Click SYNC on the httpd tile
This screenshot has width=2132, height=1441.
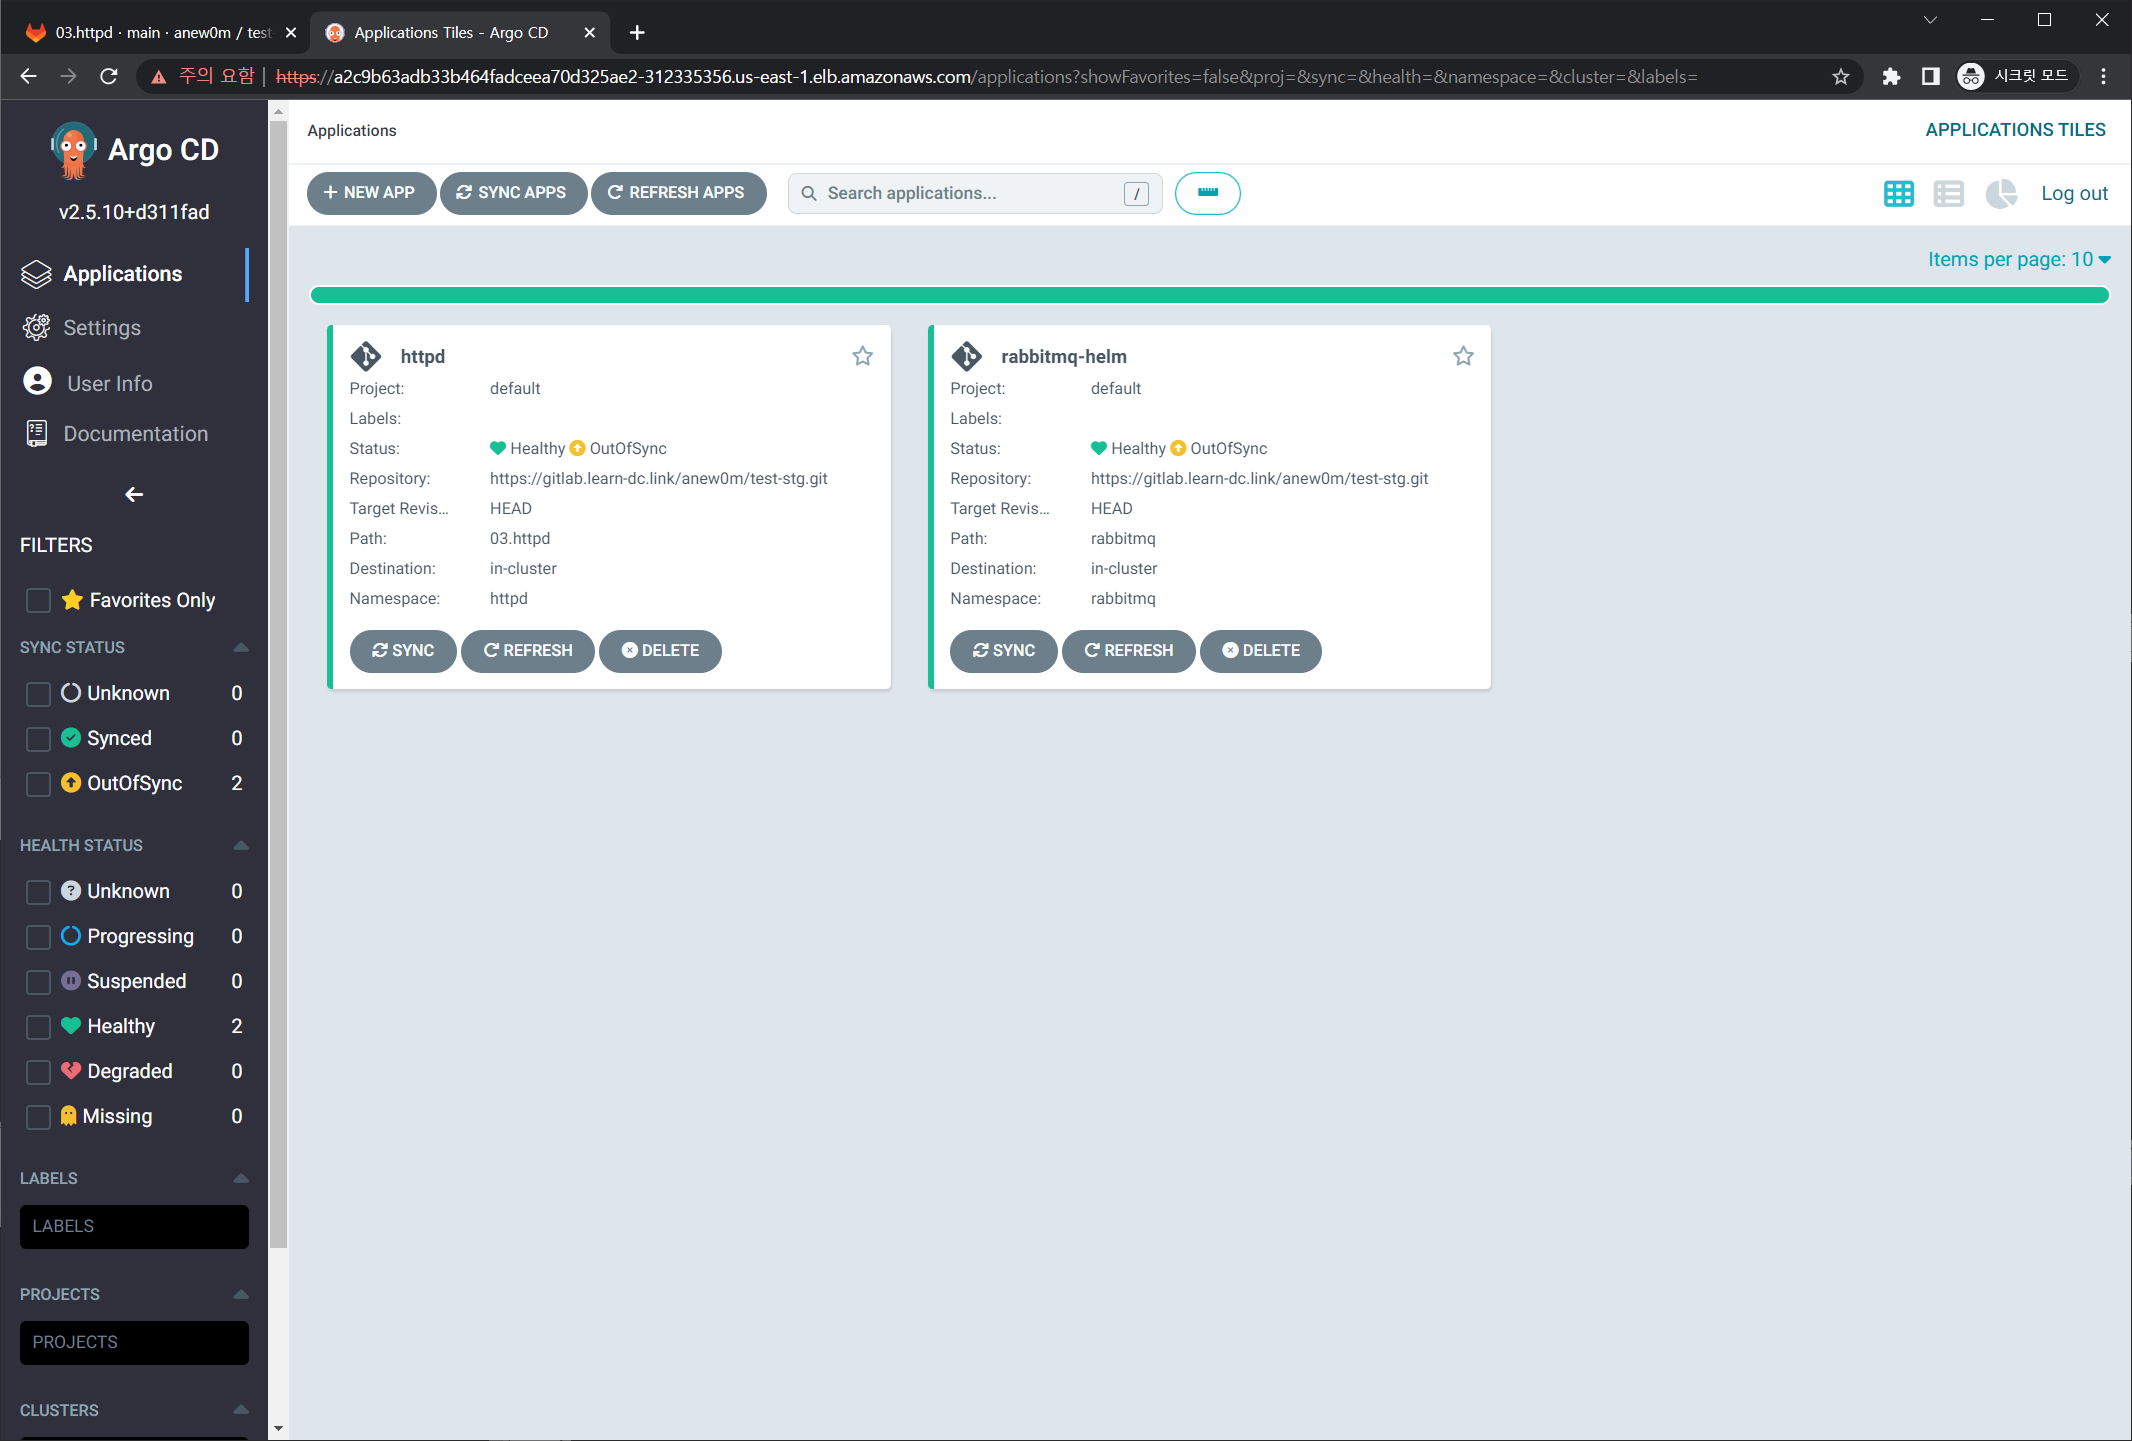[403, 651]
